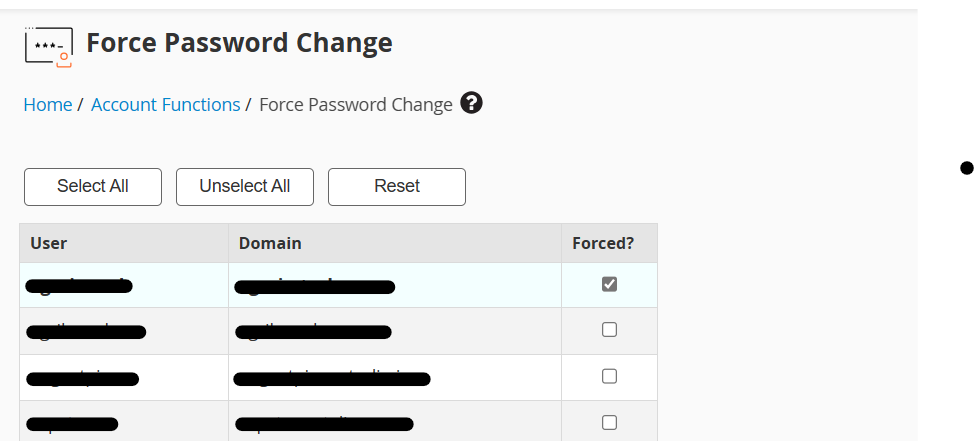This screenshot has height=441, width=974.
Task: Click the black dot in the right margin
Action: coord(966,168)
